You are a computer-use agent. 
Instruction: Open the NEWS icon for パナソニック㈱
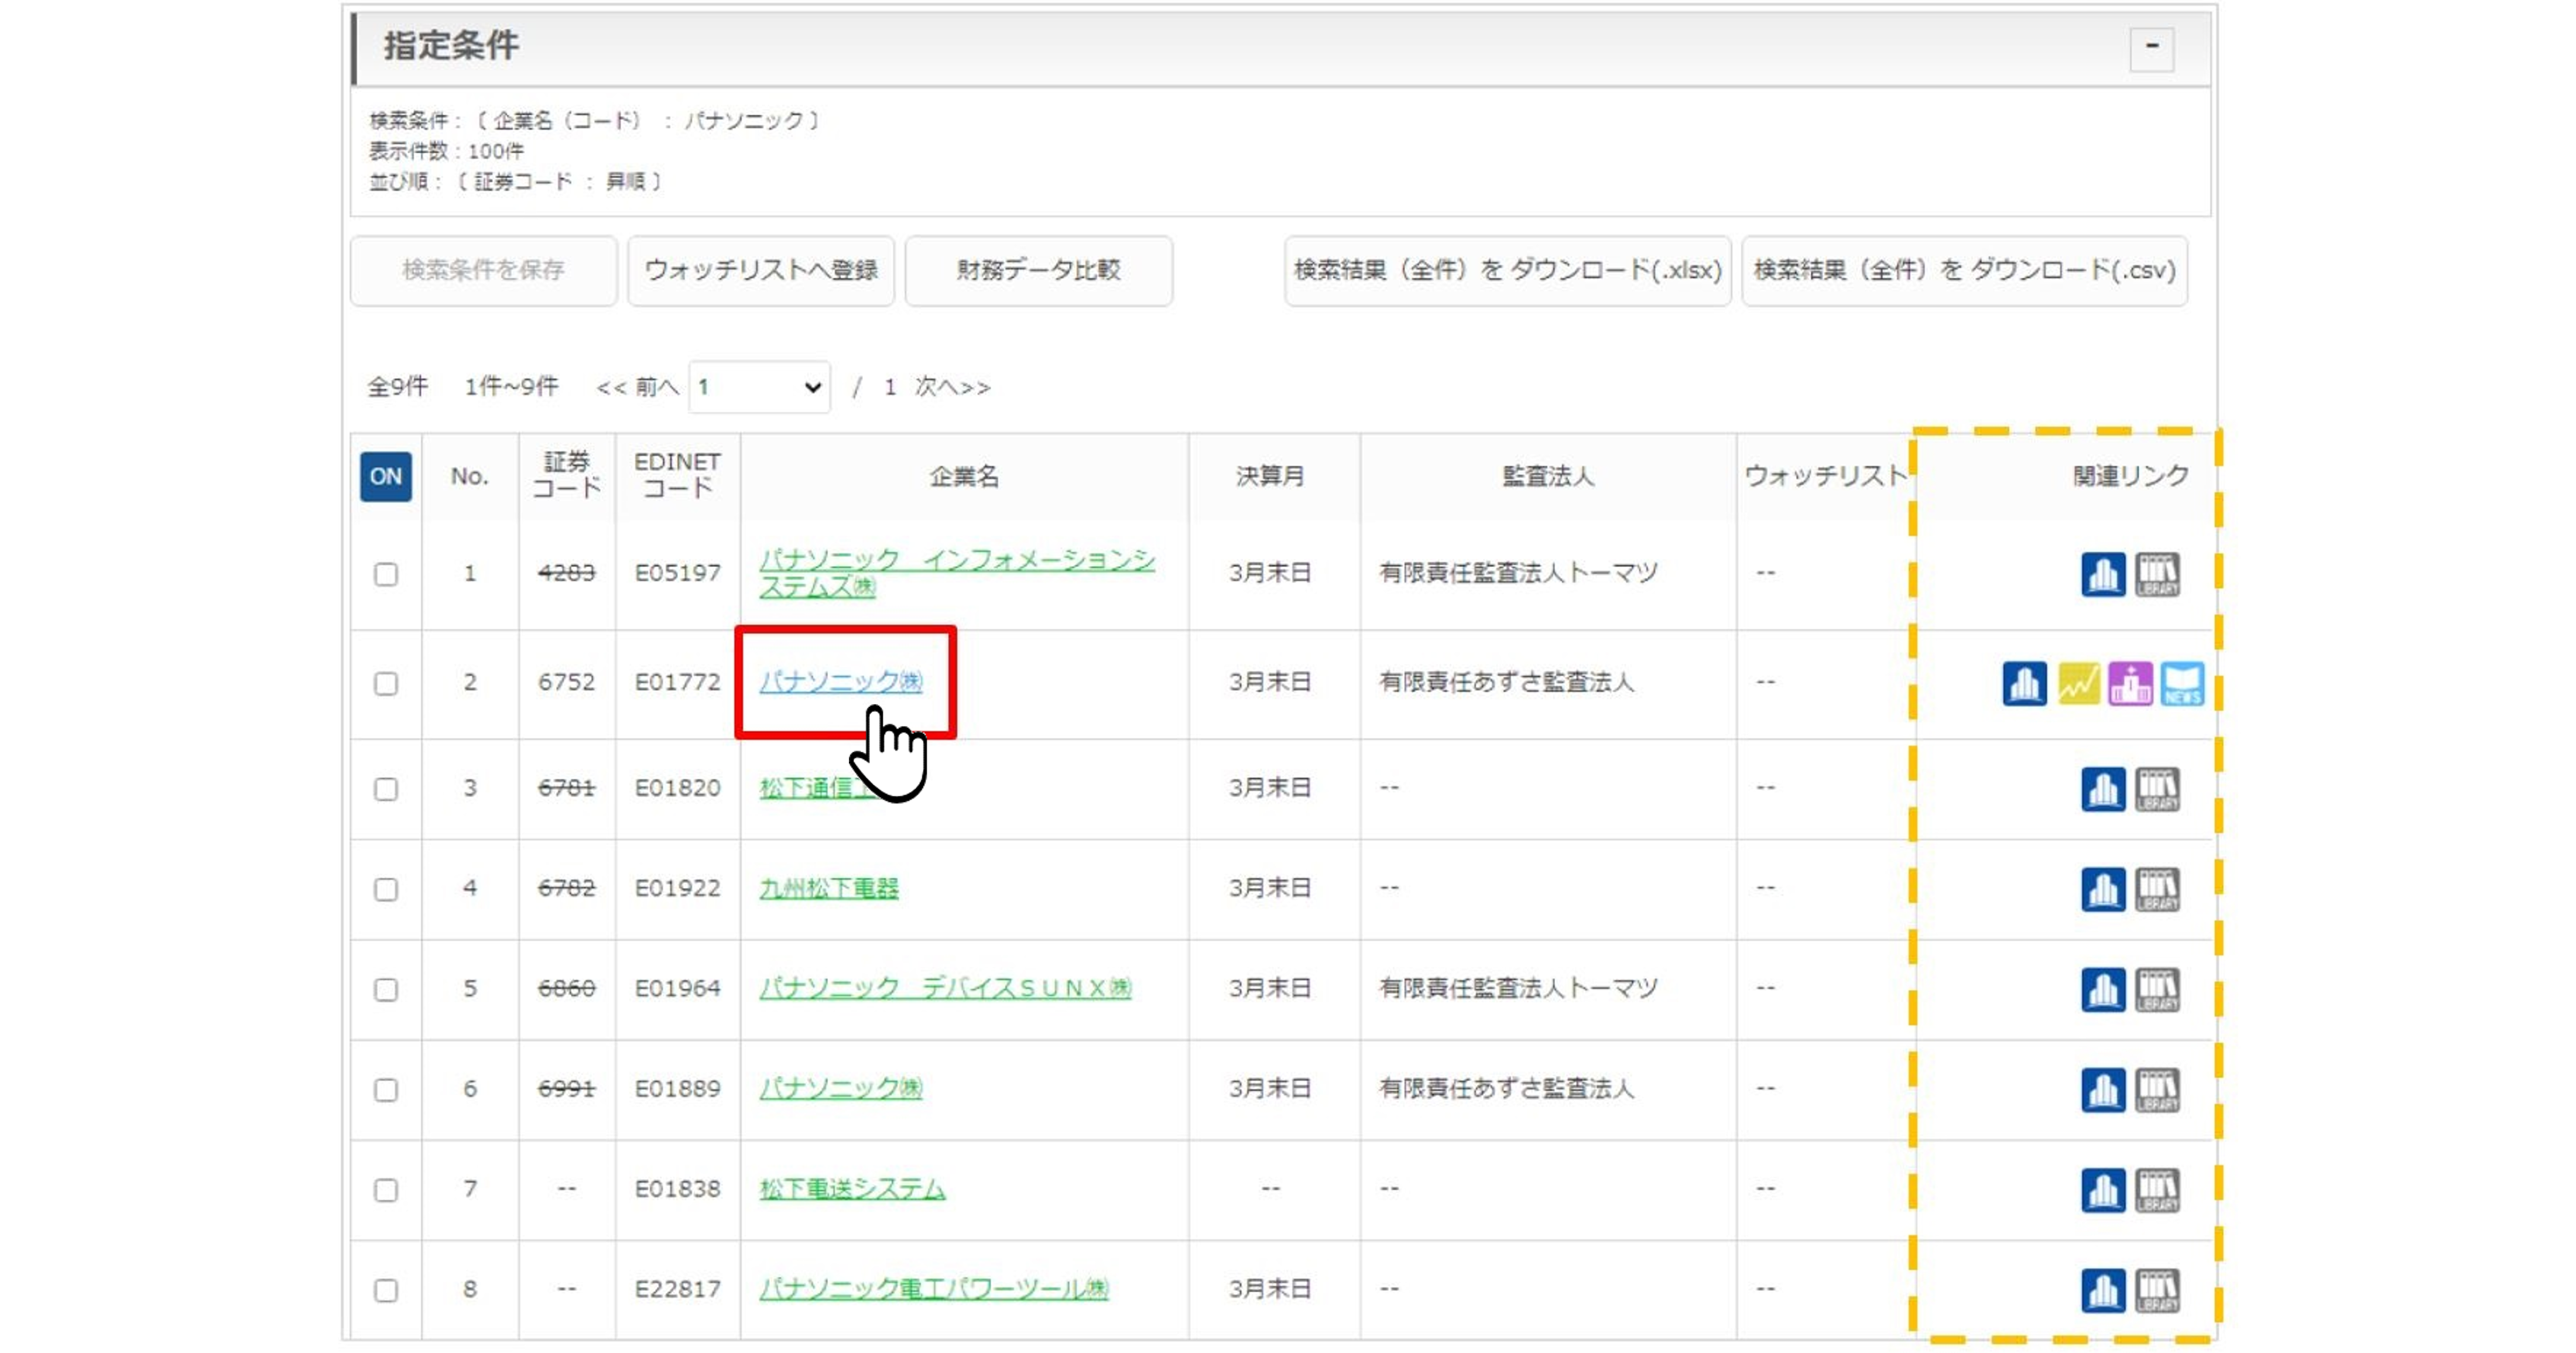pyautogui.click(x=2182, y=684)
